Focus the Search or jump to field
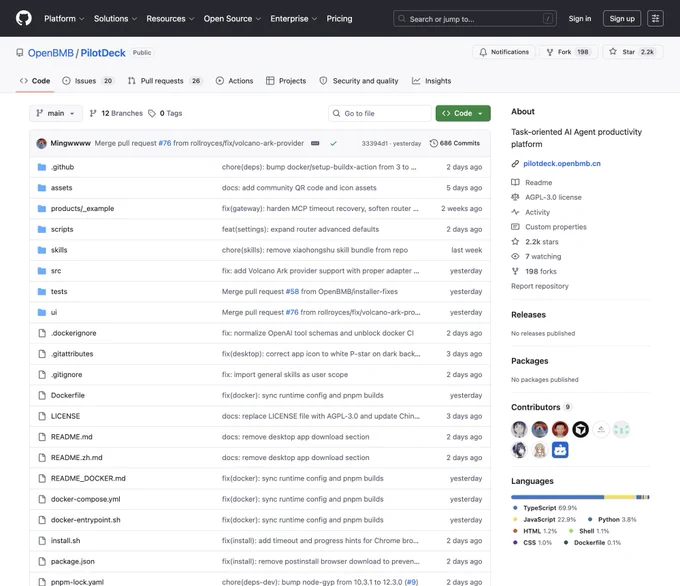The height and width of the screenshot is (586, 680). tap(475, 19)
